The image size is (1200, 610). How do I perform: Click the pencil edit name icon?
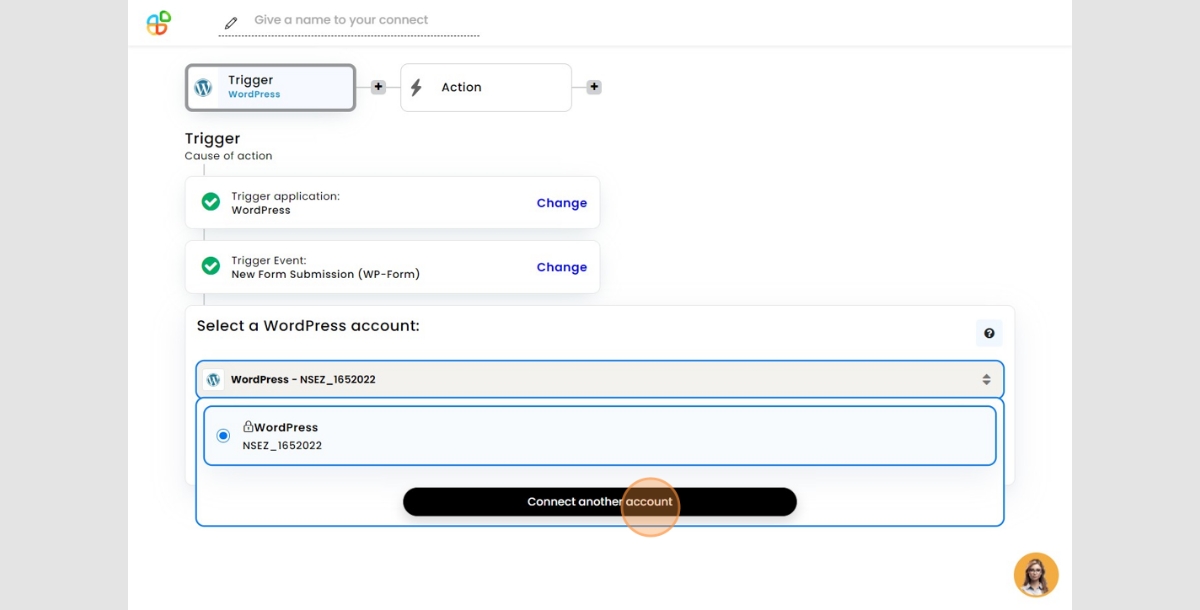[x=231, y=22]
